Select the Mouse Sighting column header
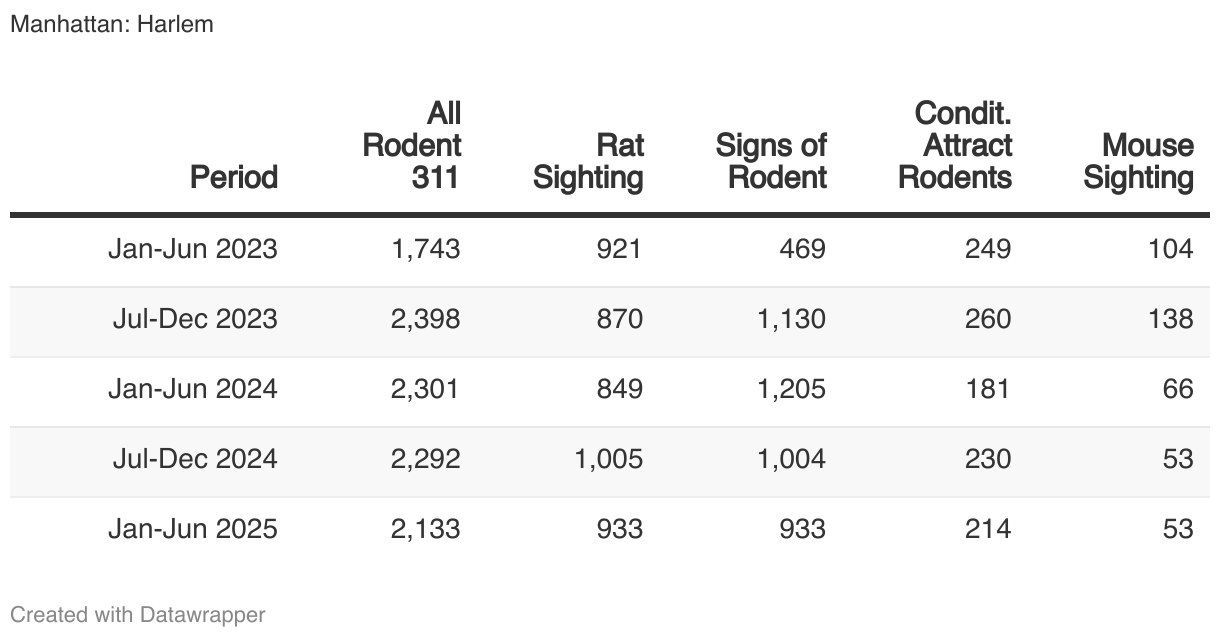The width and height of the screenshot is (1220, 640). 1139,161
